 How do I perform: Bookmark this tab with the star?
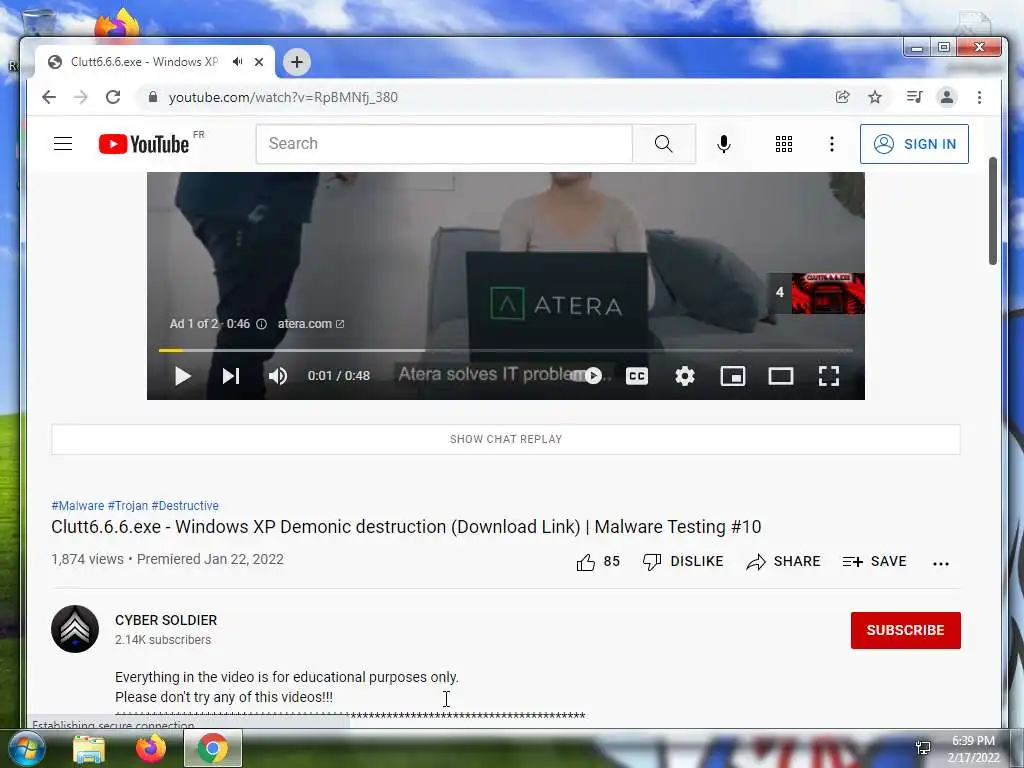coord(875,97)
